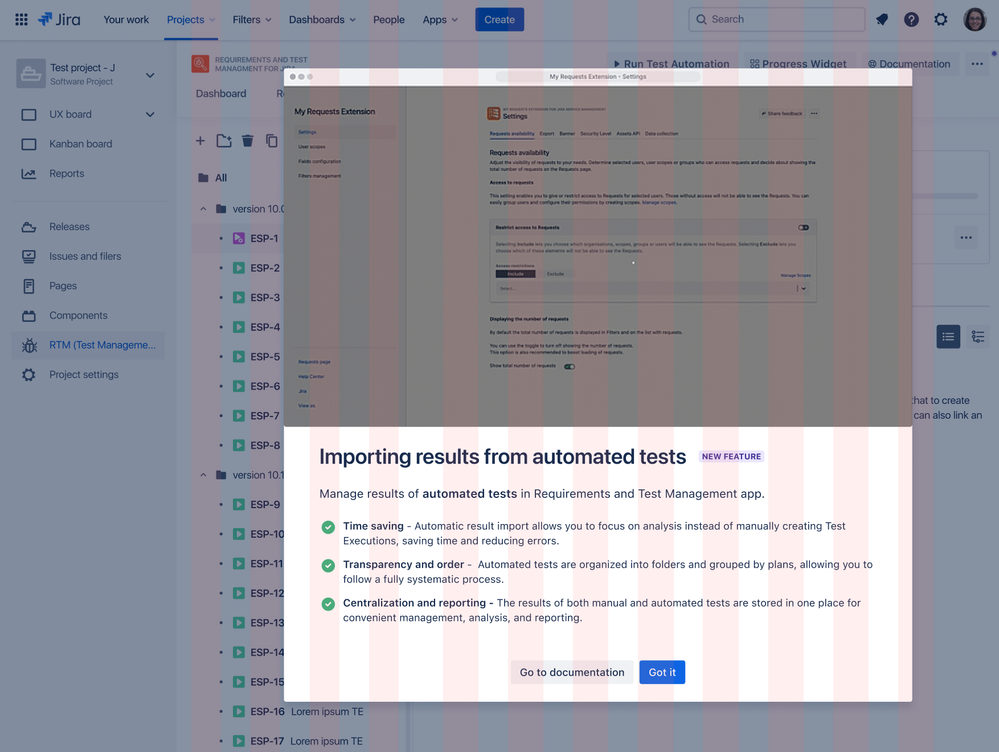The height and width of the screenshot is (752, 999).
Task: Open Jira settings gear icon
Action: 940,19
